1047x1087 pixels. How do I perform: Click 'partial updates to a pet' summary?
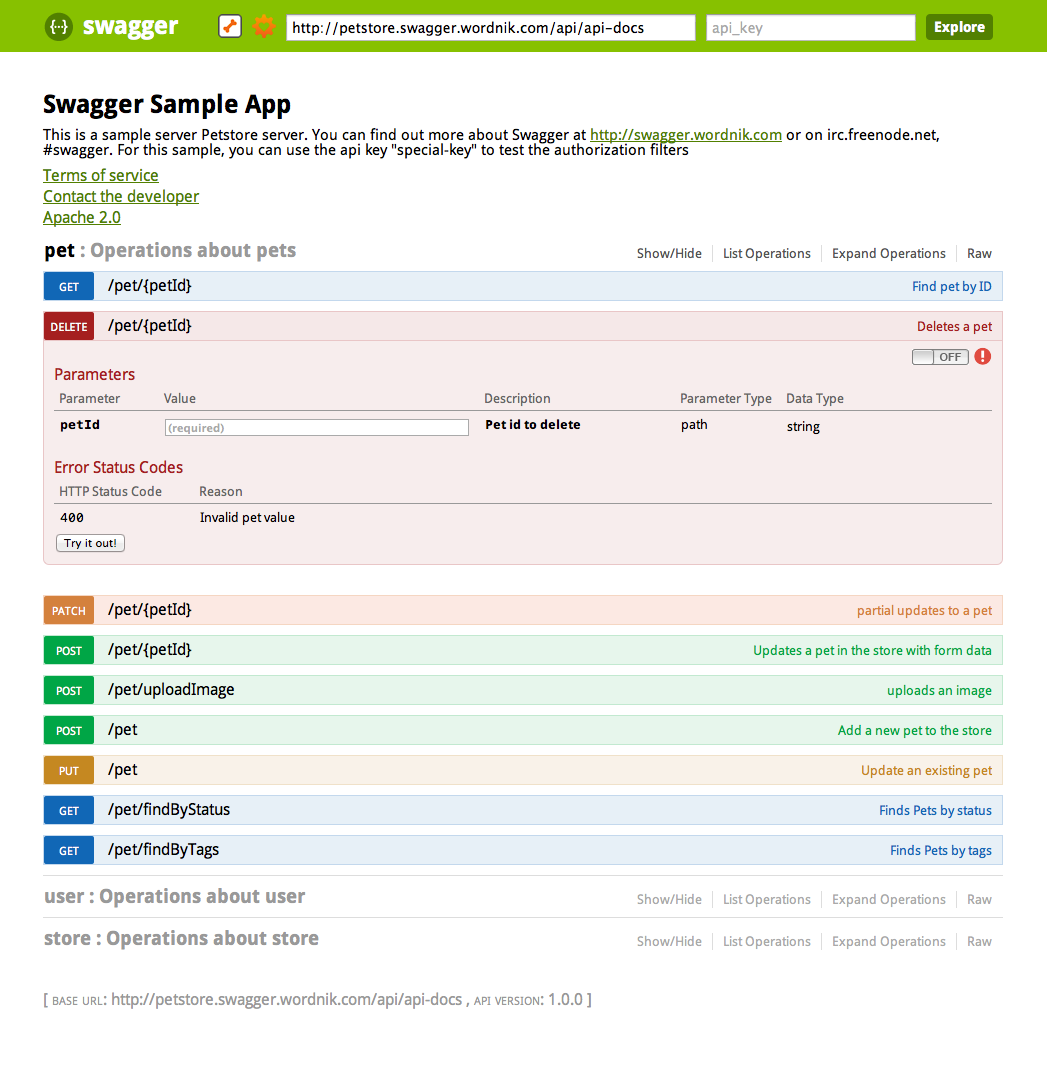coord(924,611)
